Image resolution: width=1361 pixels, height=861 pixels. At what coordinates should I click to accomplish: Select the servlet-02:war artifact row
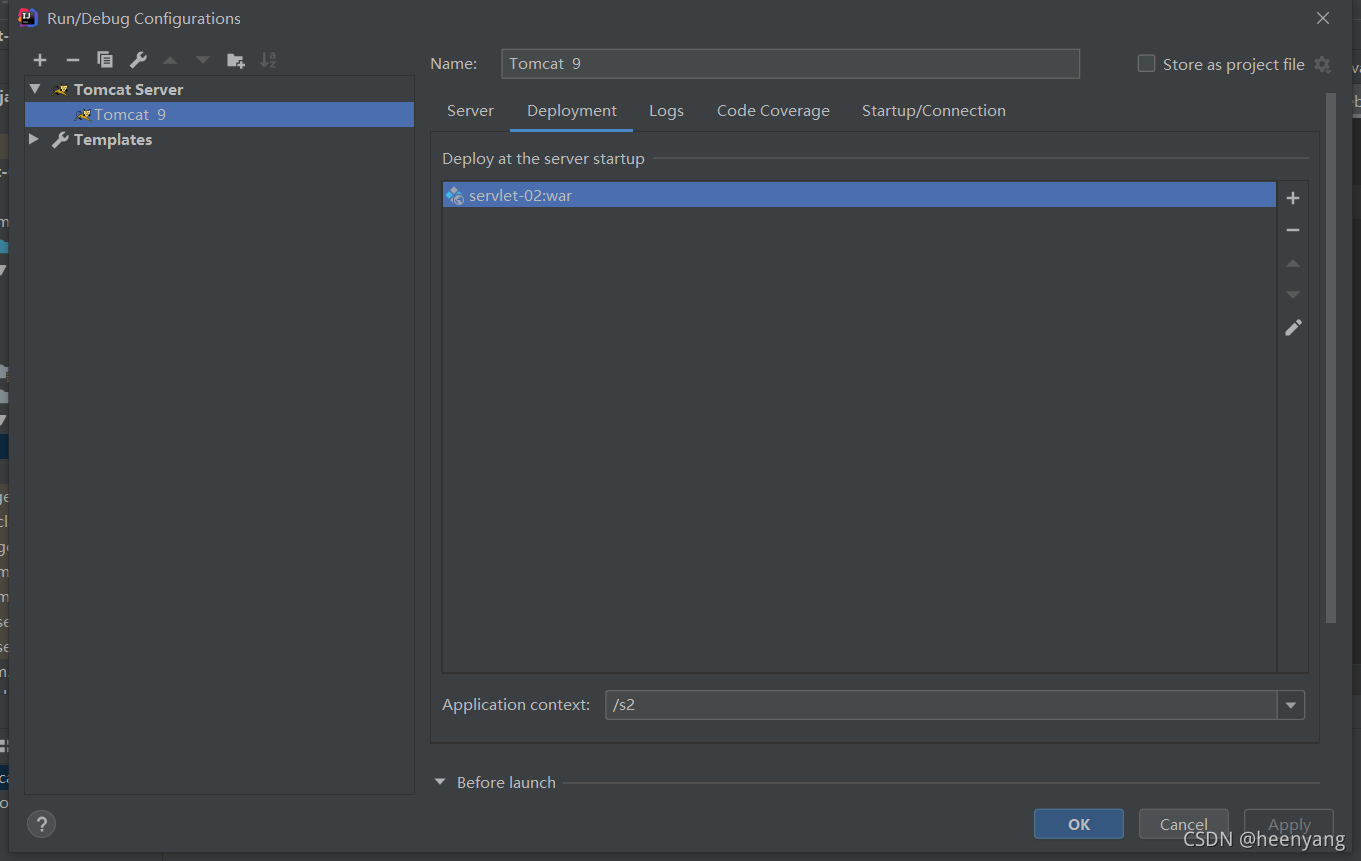859,195
